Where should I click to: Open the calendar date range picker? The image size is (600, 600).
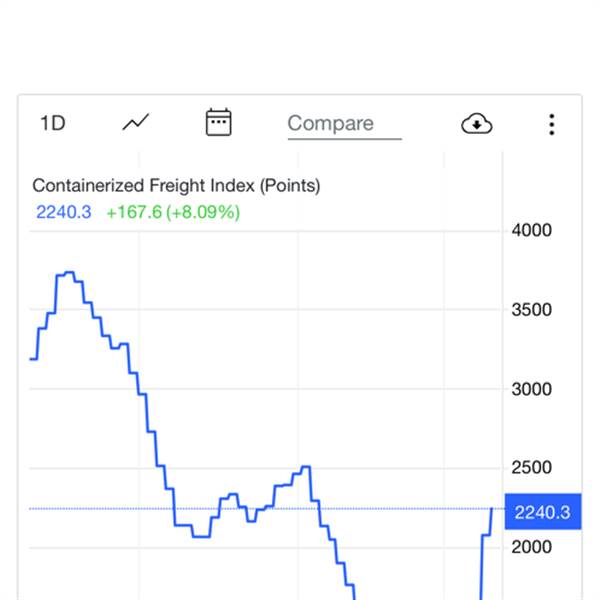218,122
